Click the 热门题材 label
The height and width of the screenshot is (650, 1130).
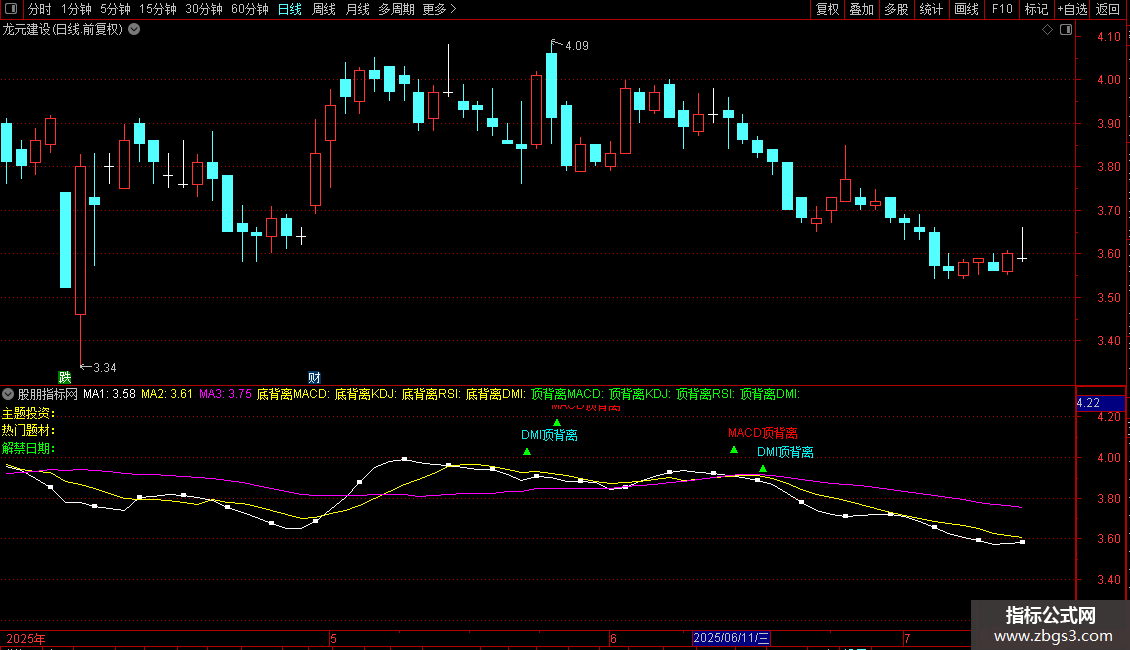[x=28, y=430]
